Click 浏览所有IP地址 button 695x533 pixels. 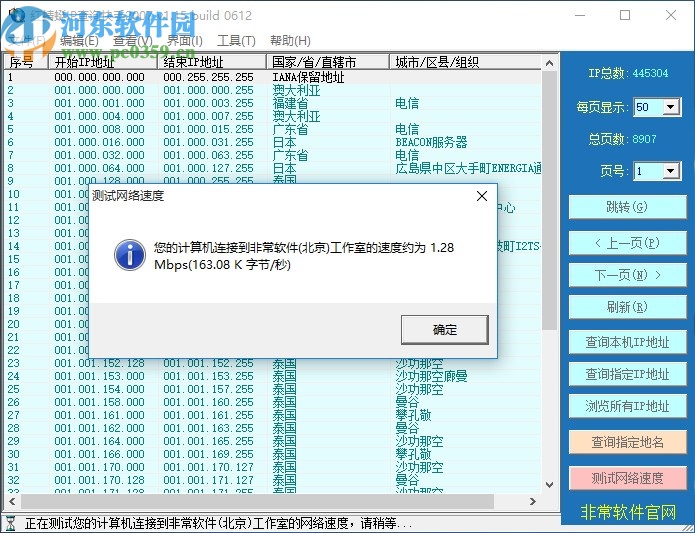627,406
